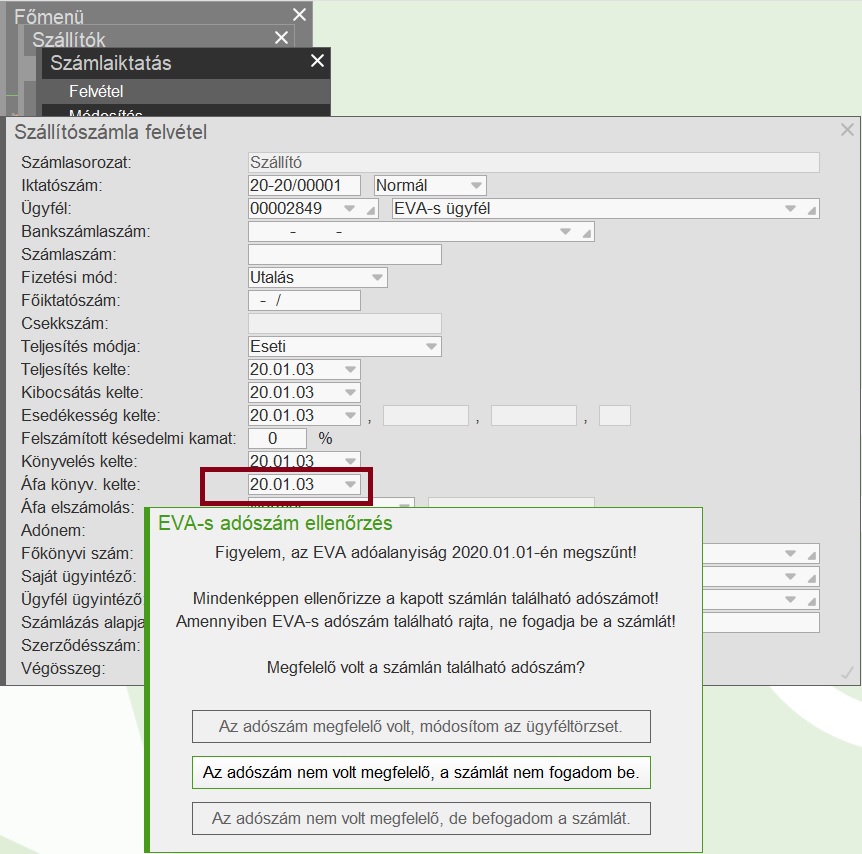
Task: Click the confirm checkmark at window bottom
Action: point(847,671)
